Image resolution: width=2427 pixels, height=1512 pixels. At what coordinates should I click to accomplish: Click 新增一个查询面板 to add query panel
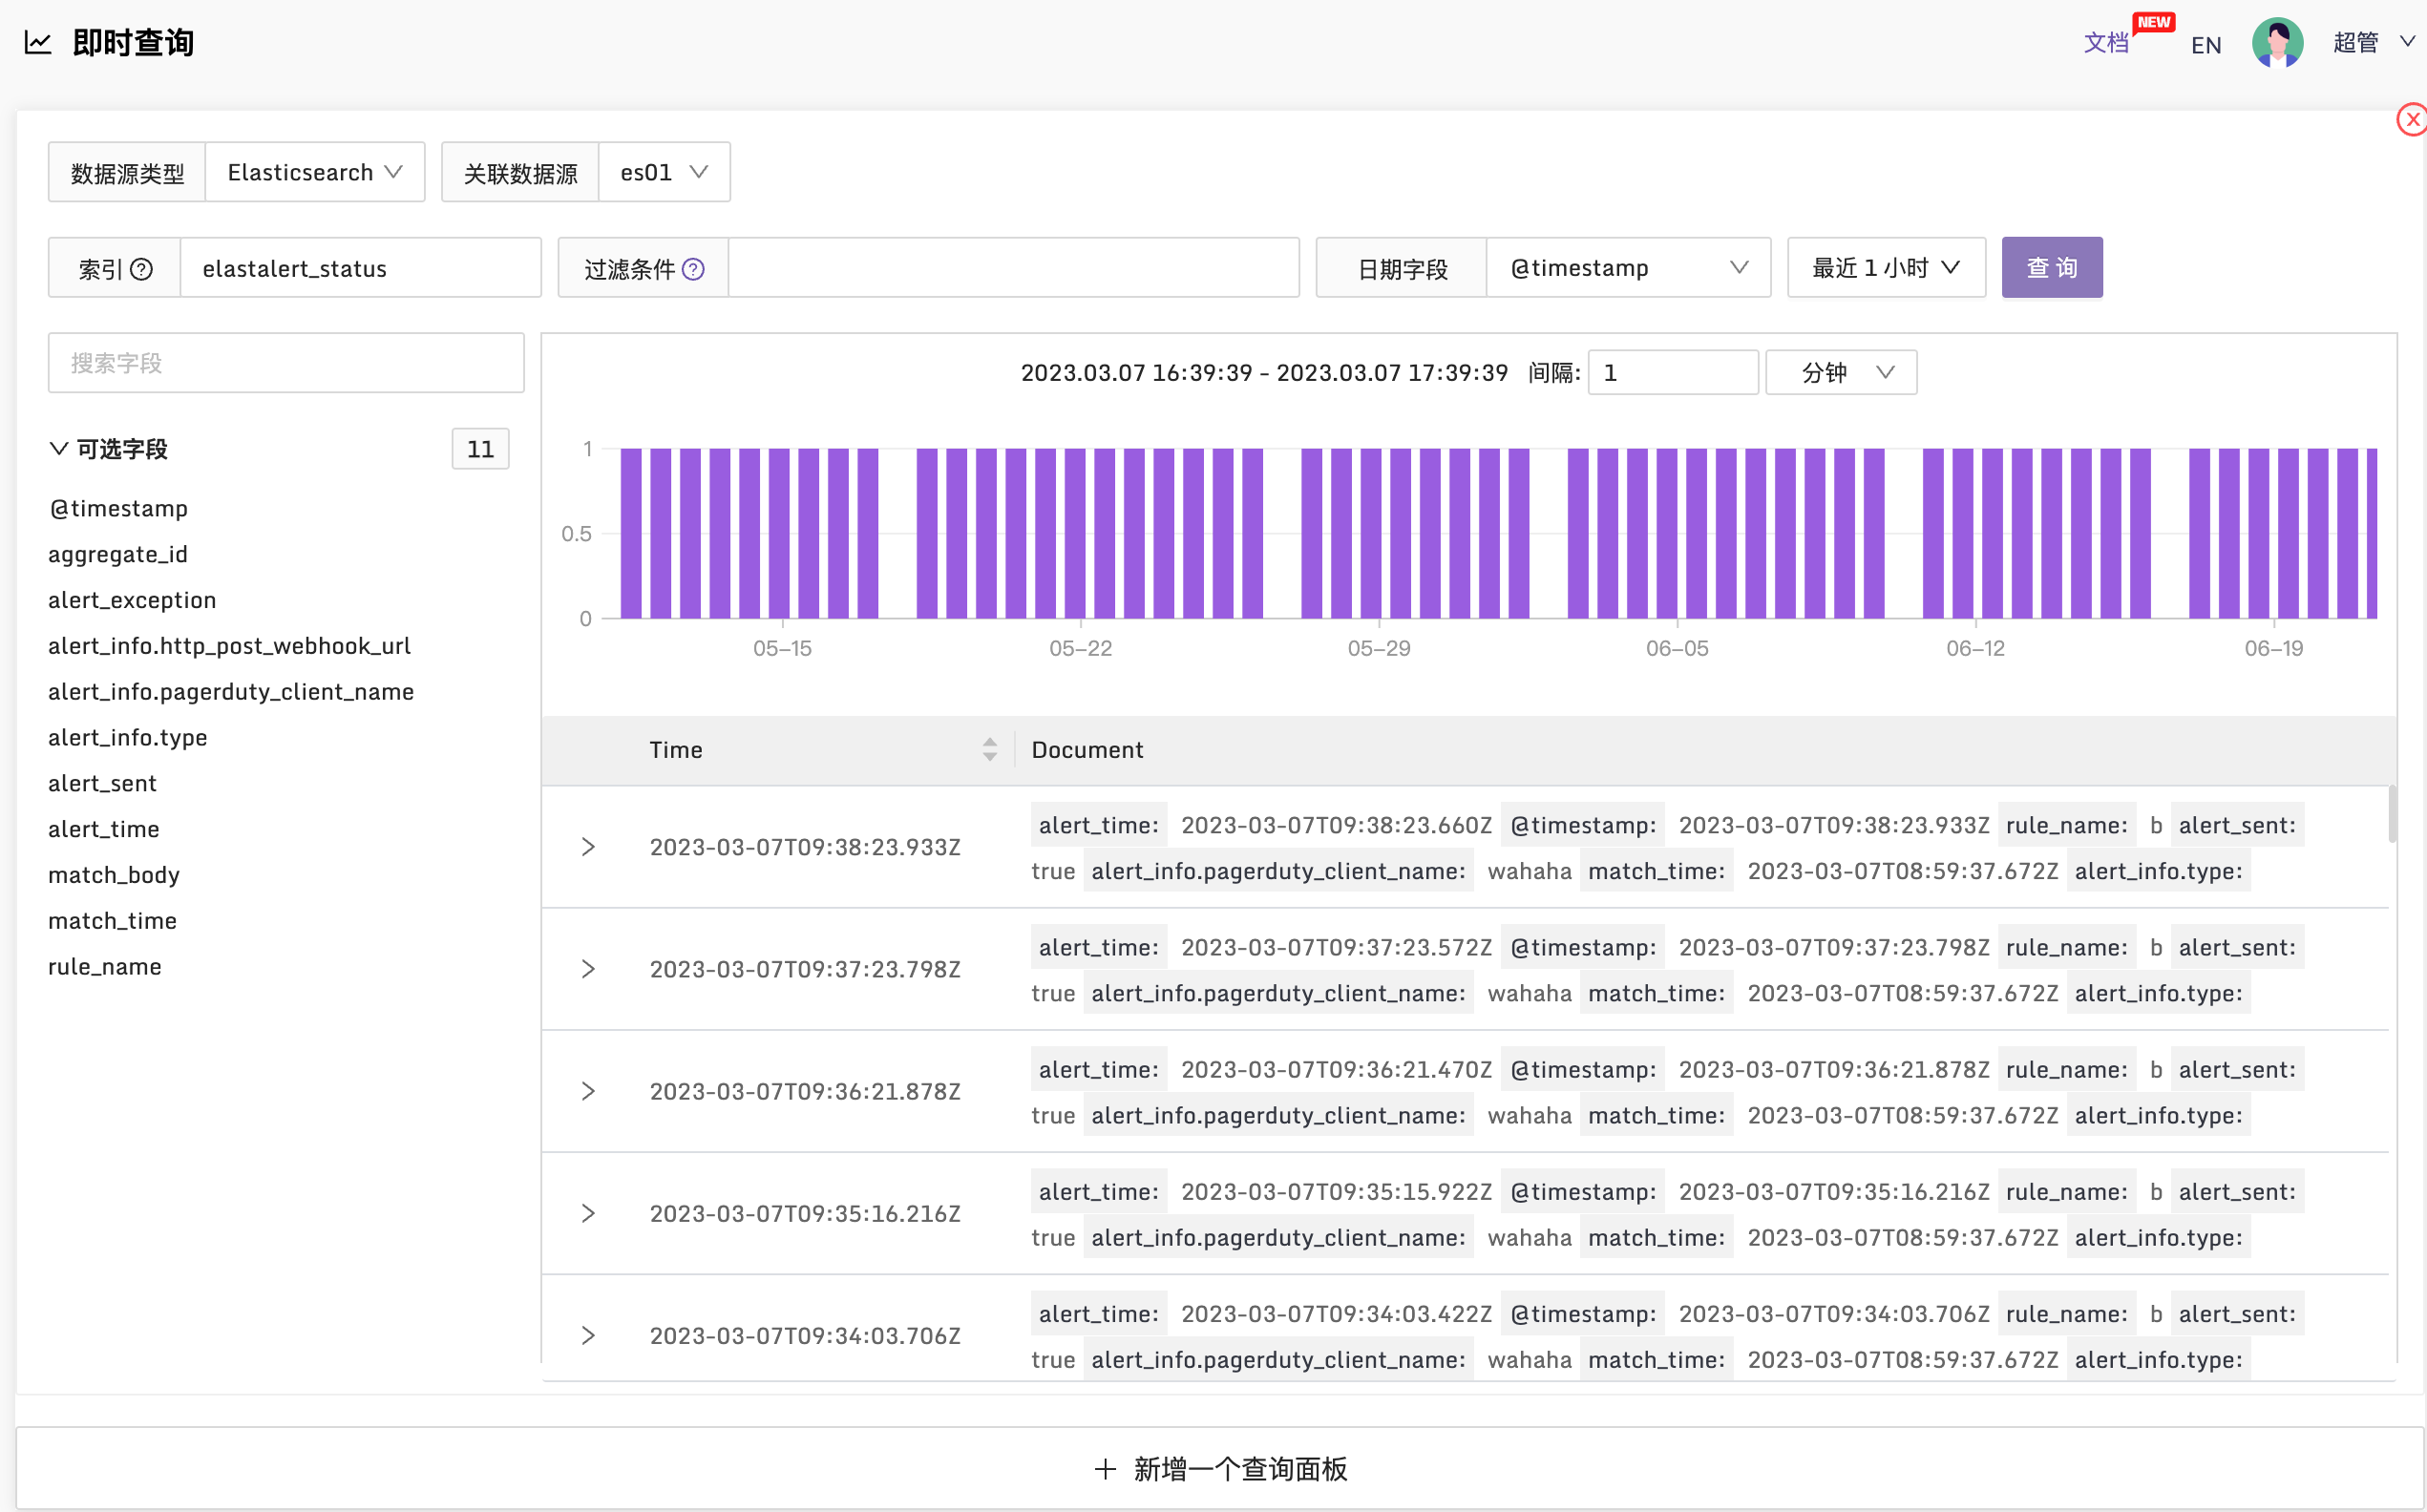coord(1220,1469)
